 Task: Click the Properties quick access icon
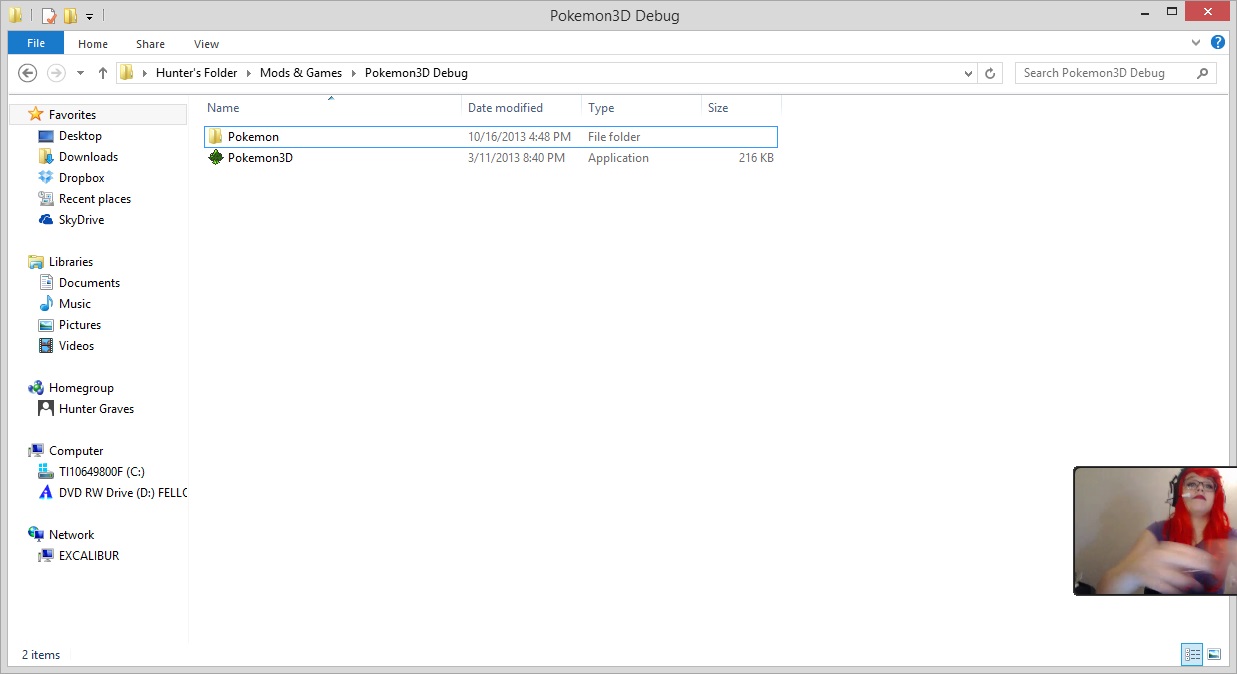pyautogui.click(x=49, y=16)
